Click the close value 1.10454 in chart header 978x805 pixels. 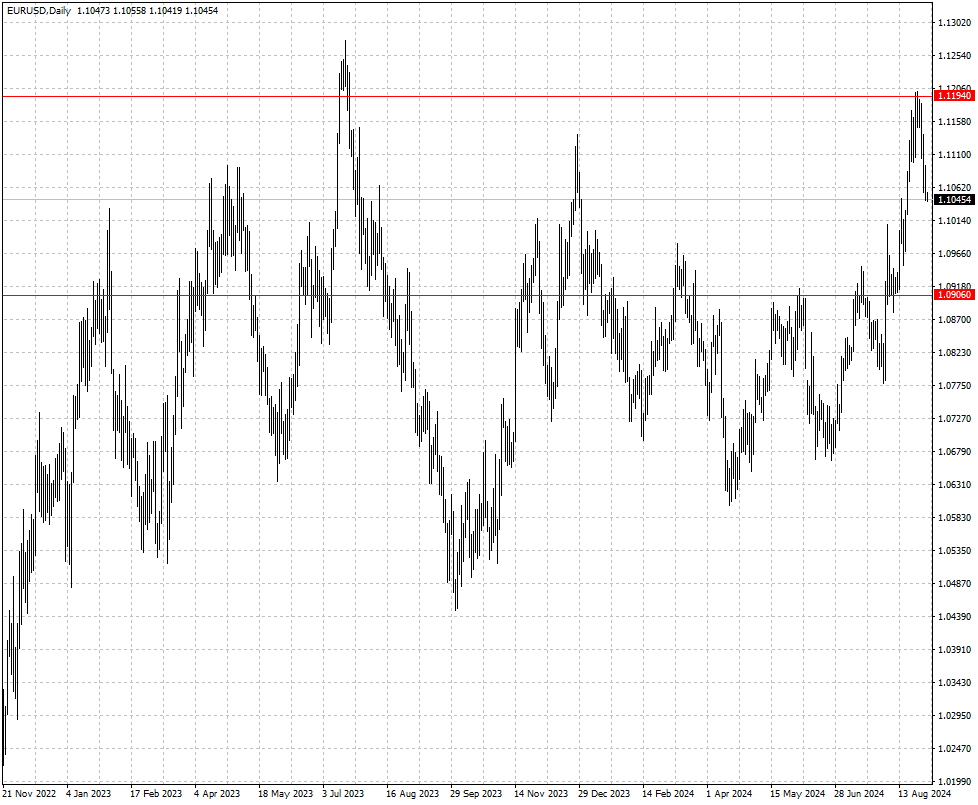(201, 11)
